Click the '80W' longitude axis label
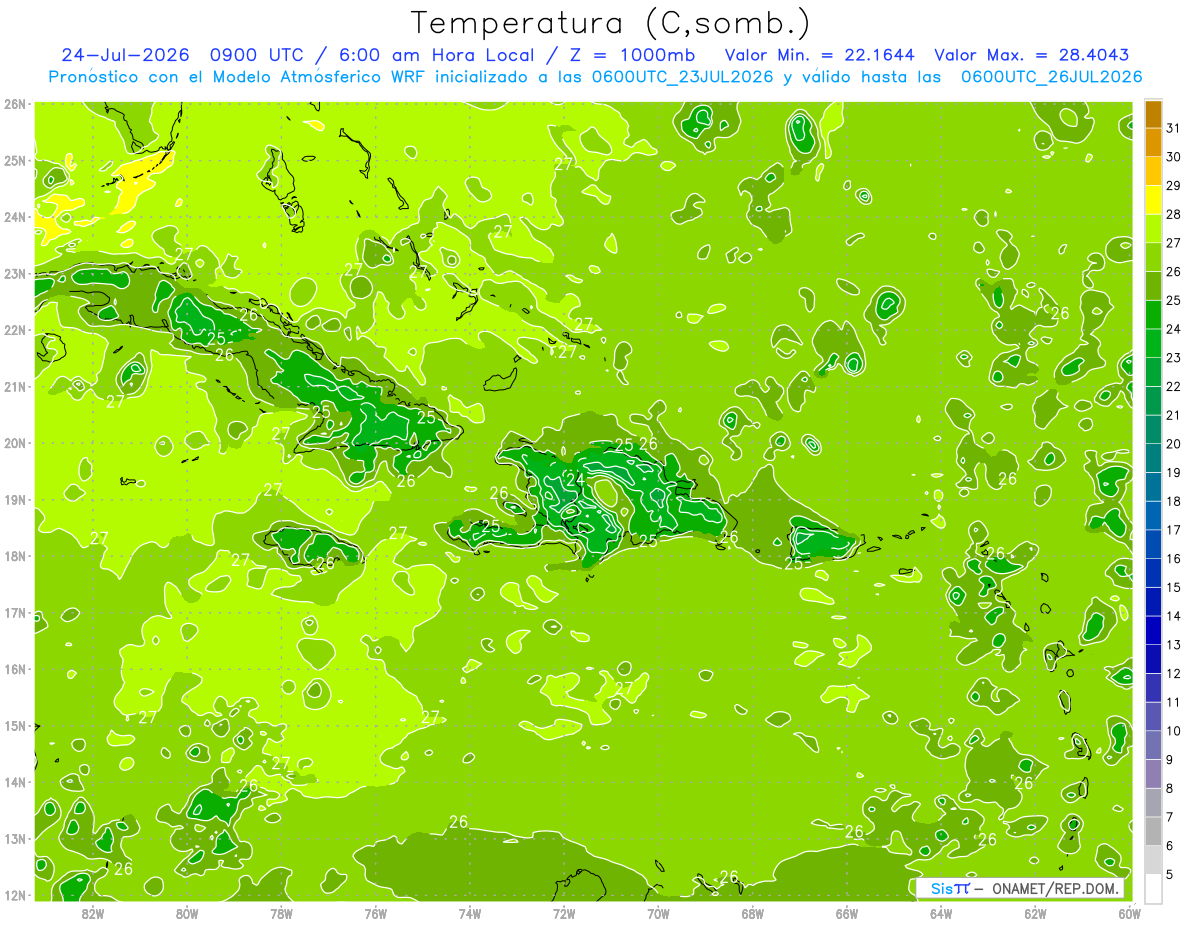Screen dimensions: 1200x927 [186, 913]
